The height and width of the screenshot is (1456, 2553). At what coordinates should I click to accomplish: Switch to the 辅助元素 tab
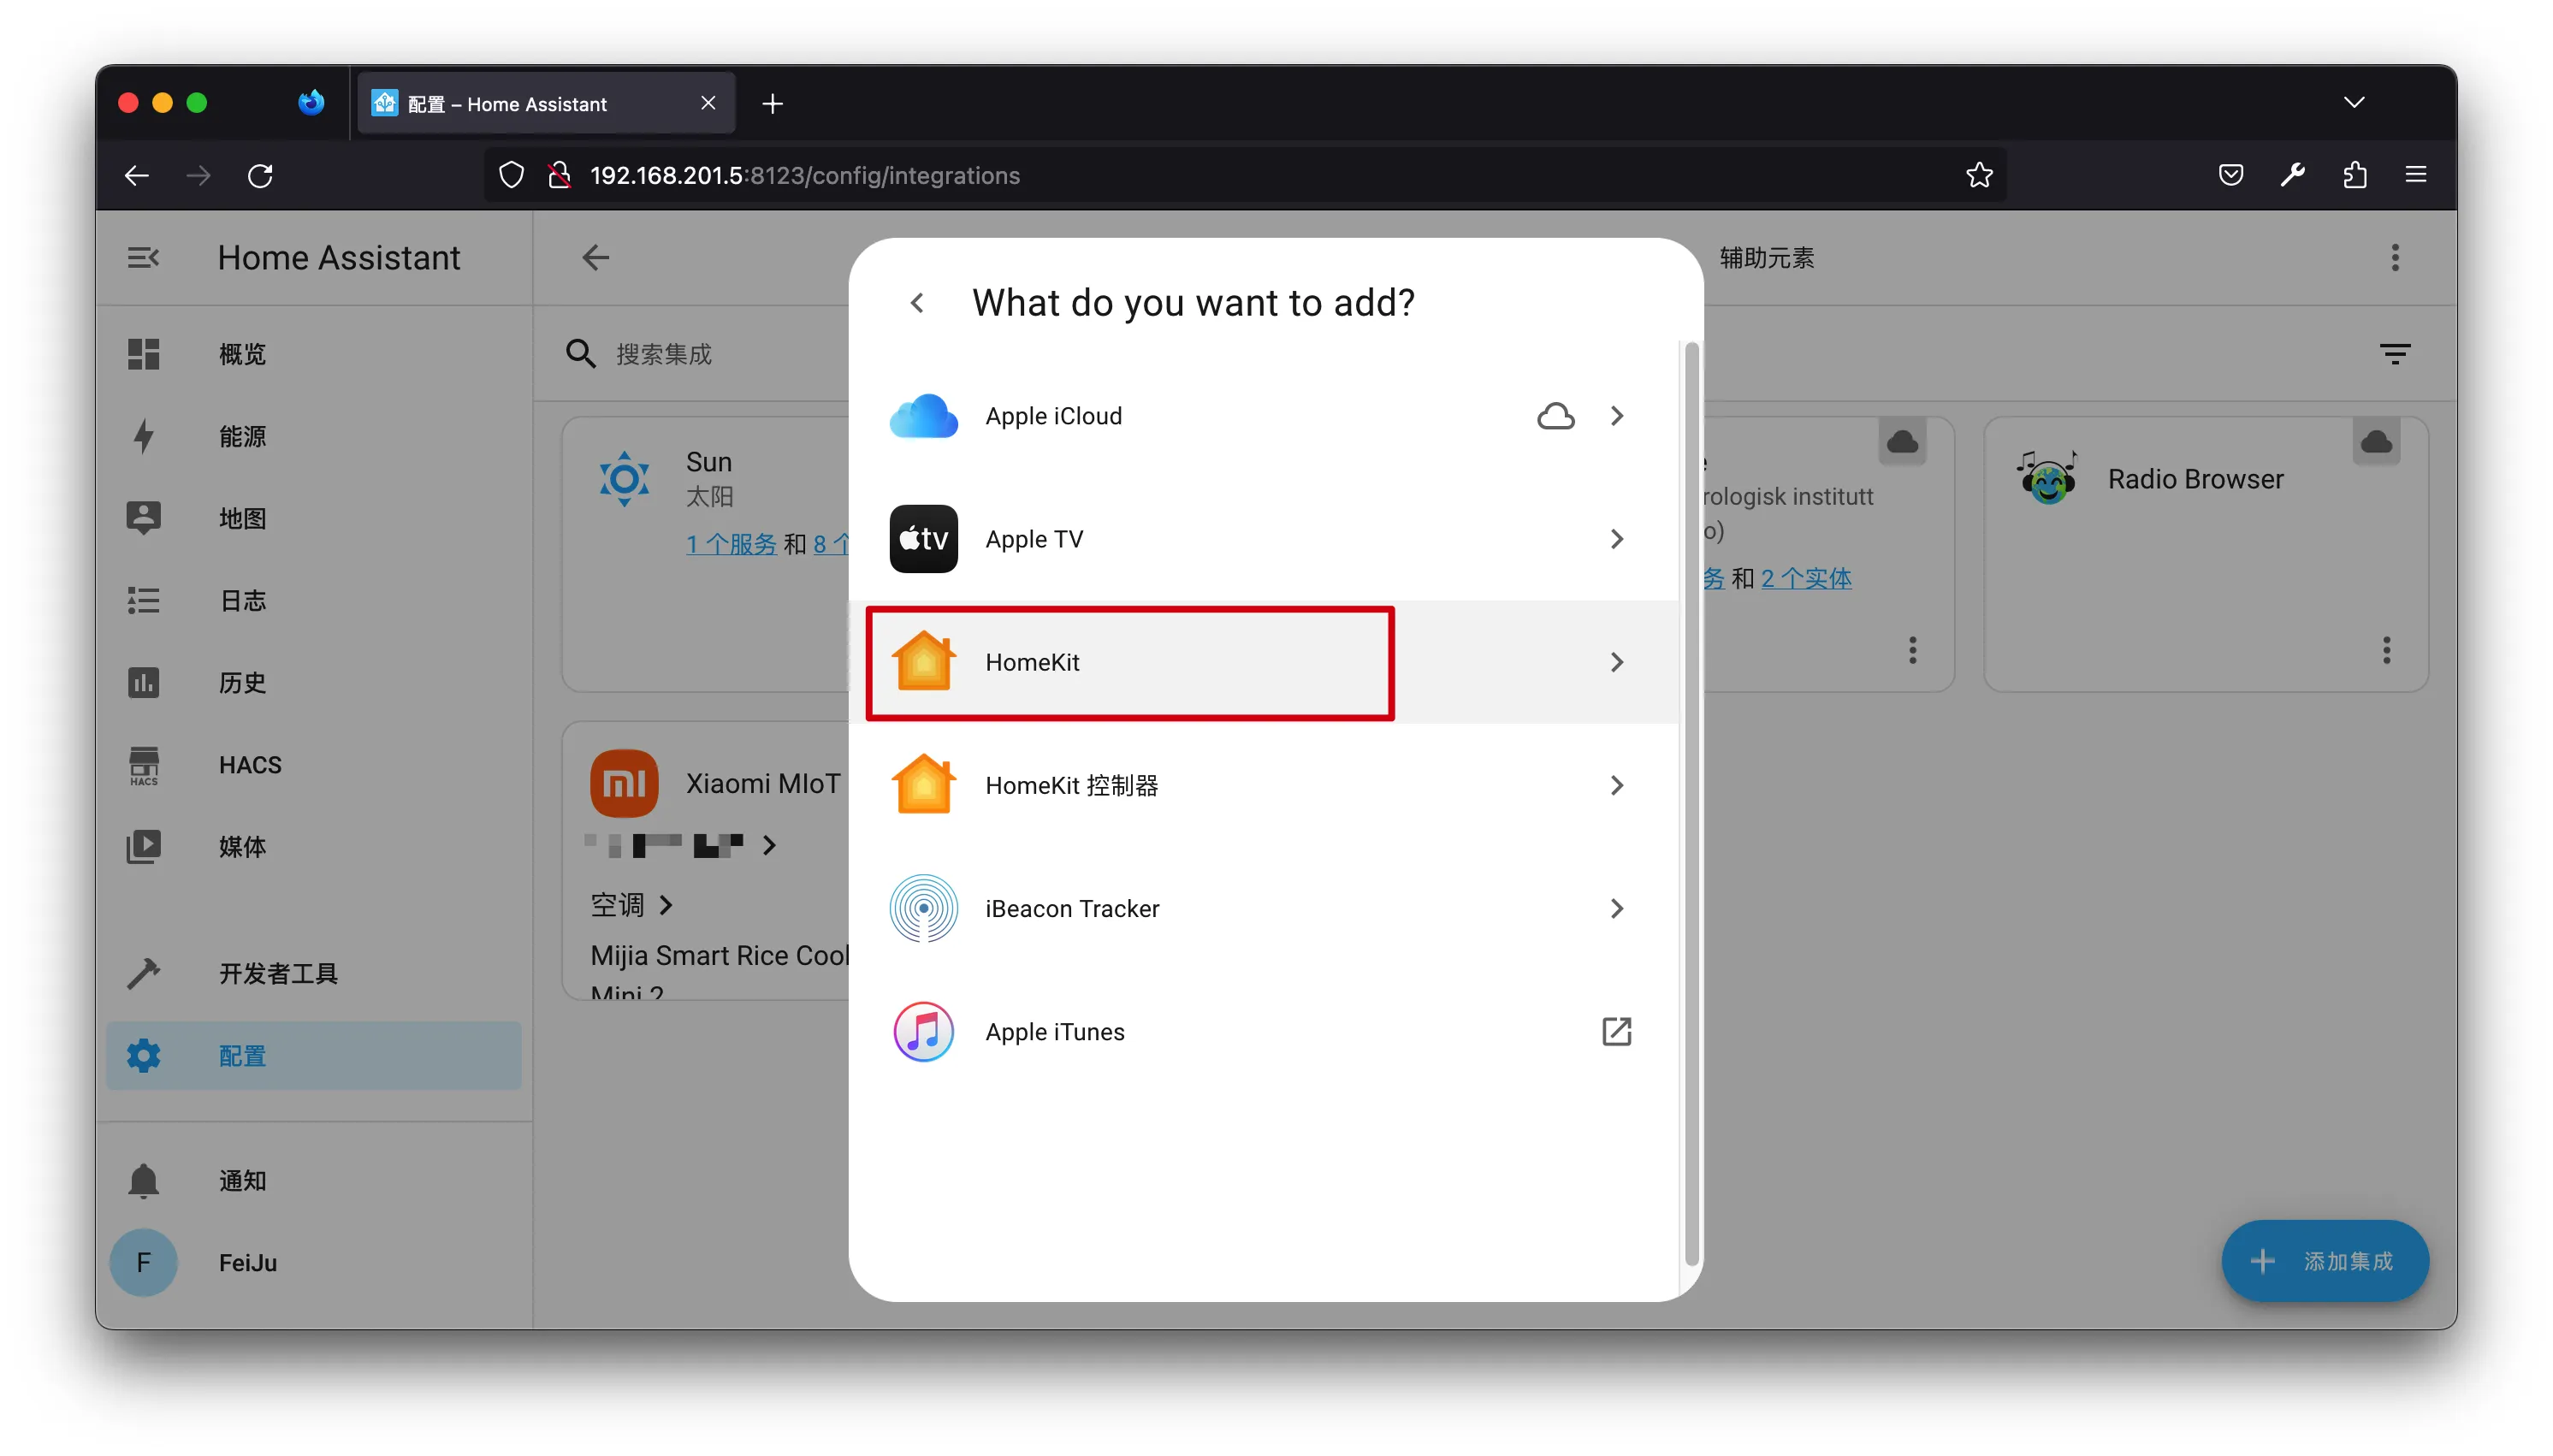[x=1766, y=258]
